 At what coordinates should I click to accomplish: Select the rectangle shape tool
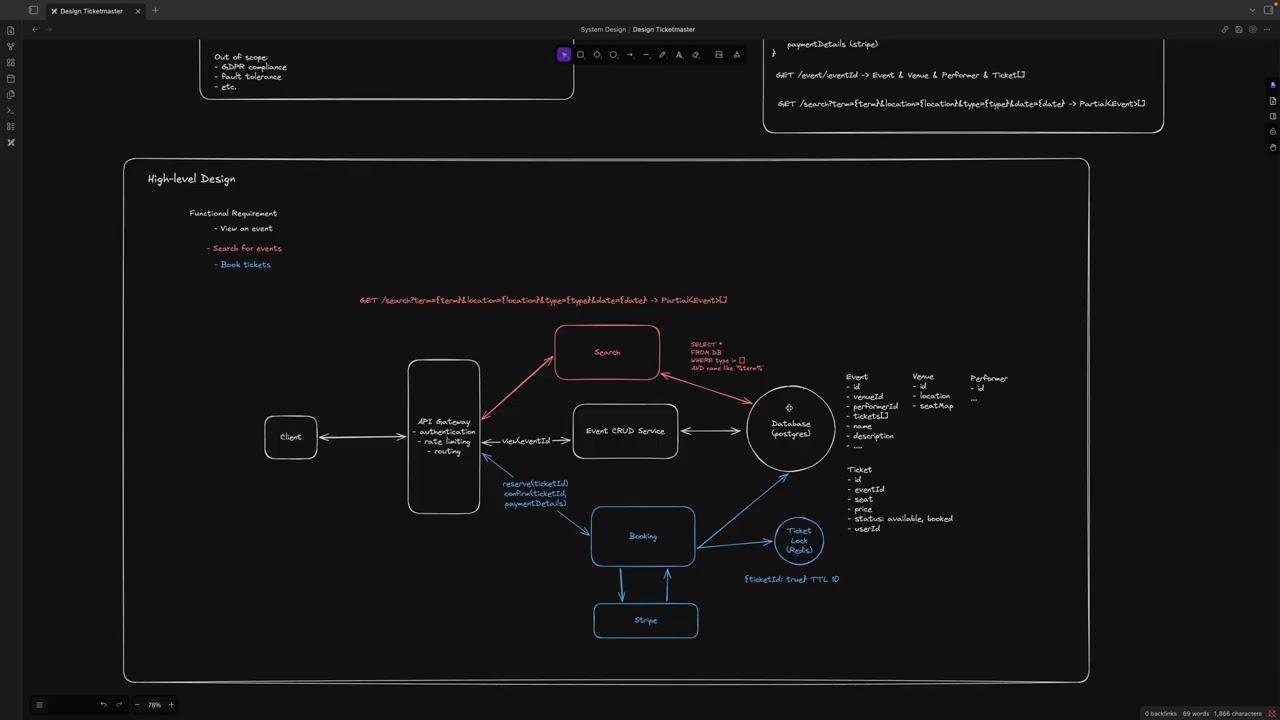coord(580,55)
